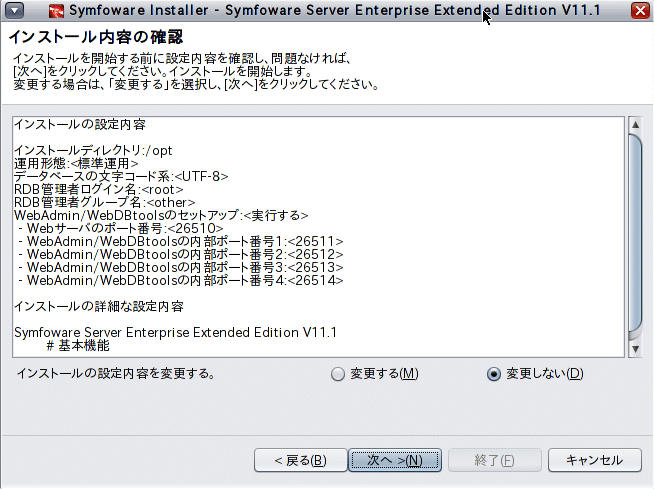The height and width of the screenshot is (489, 654).
Task: Click the Symfoware Server Enterprise Extended Edition V11.1 list line
Action: (175, 333)
